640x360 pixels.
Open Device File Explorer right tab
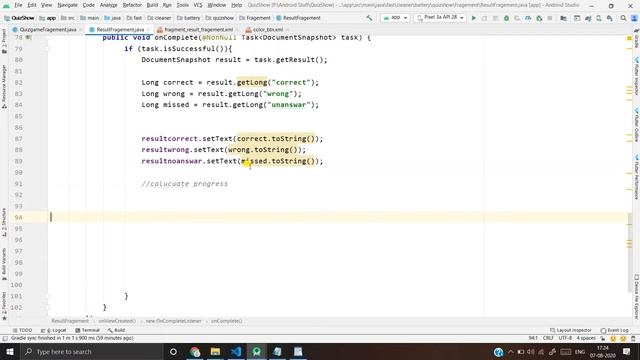636,297
